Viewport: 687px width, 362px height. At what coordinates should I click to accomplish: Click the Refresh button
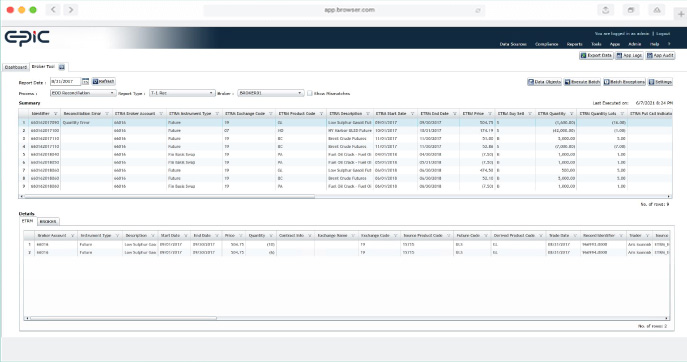coord(103,82)
